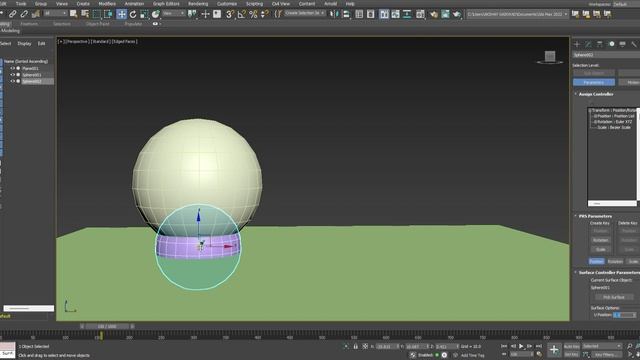The width and height of the screenshot is (640, 360).
Task: Open the Rendering menu
Action: click(198, 4)
